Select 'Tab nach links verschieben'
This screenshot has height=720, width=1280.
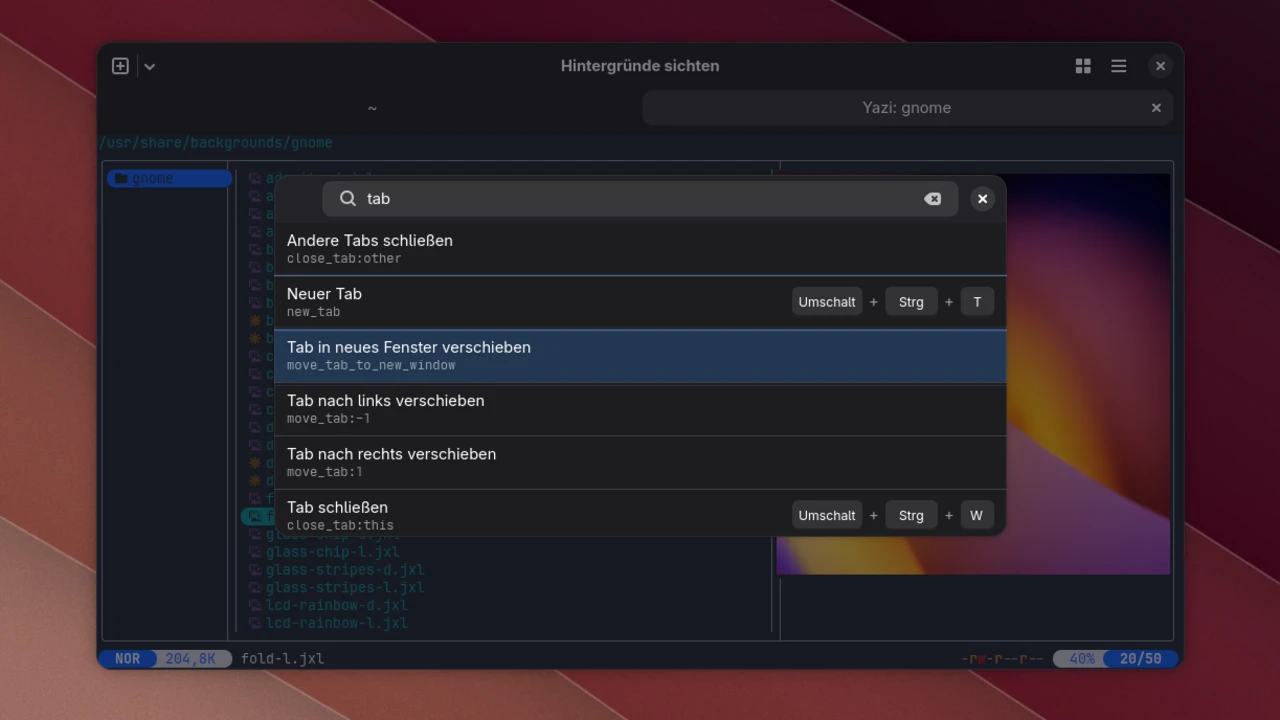click(640, 409)
